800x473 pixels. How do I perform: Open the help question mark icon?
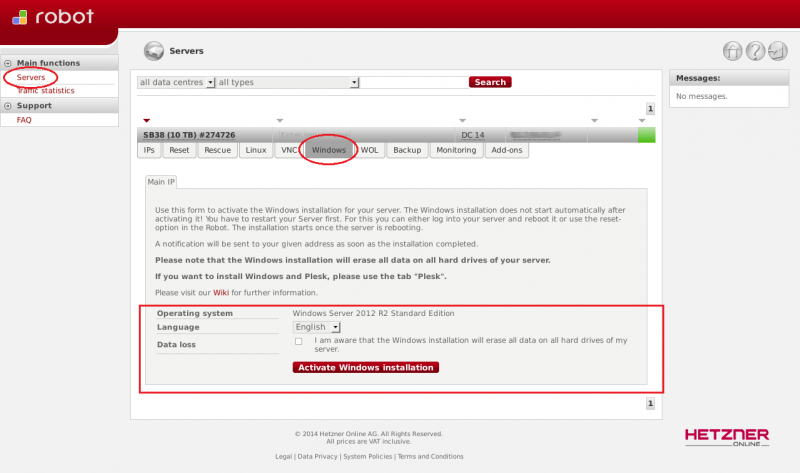[755, 51]
